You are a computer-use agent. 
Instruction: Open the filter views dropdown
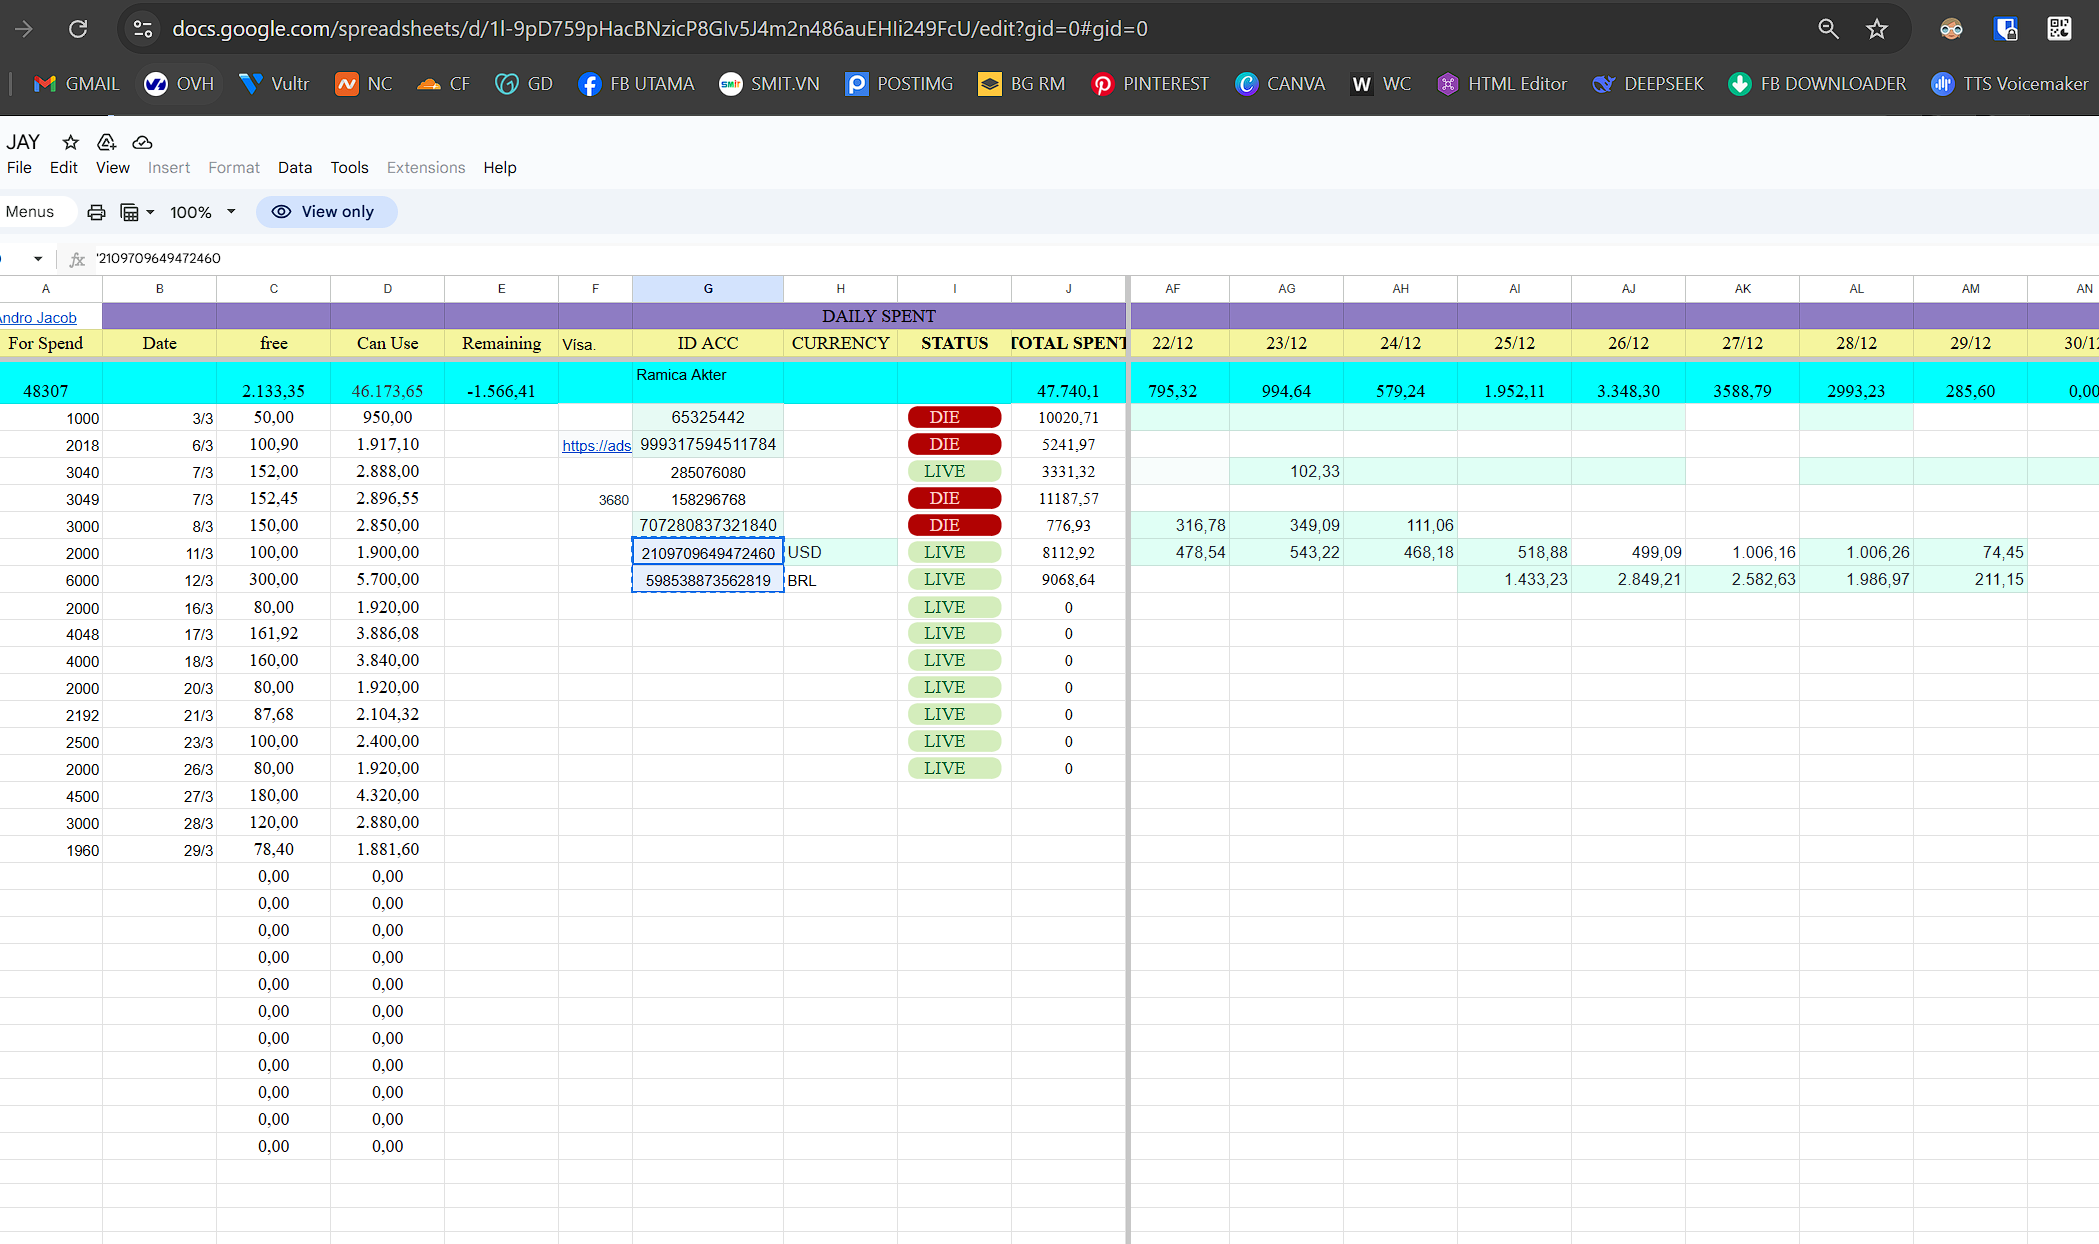(x=137, y=212)
